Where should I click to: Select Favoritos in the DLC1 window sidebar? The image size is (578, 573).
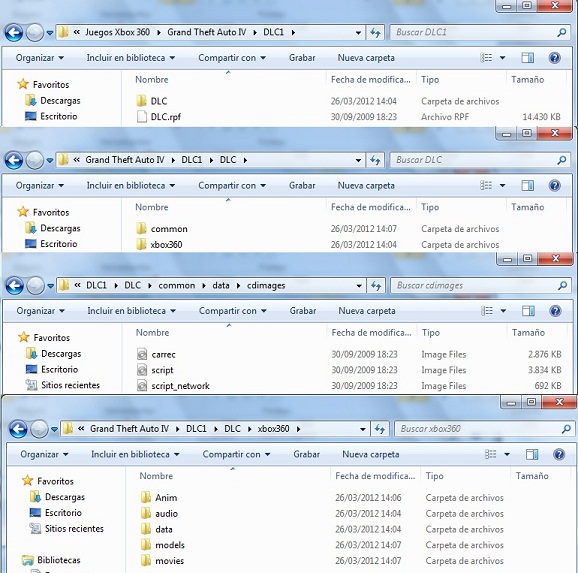tap(43, 84)
